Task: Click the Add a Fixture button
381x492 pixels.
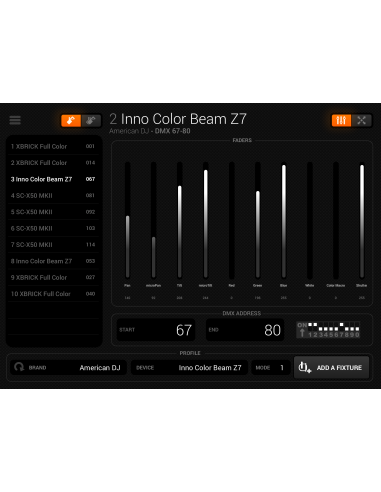Action: [x=331, y=367]
